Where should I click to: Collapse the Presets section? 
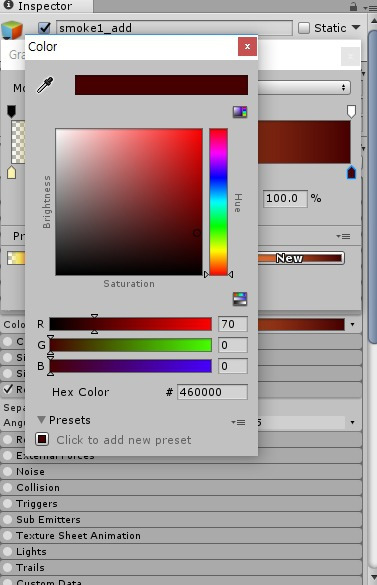tap(41, 420)
